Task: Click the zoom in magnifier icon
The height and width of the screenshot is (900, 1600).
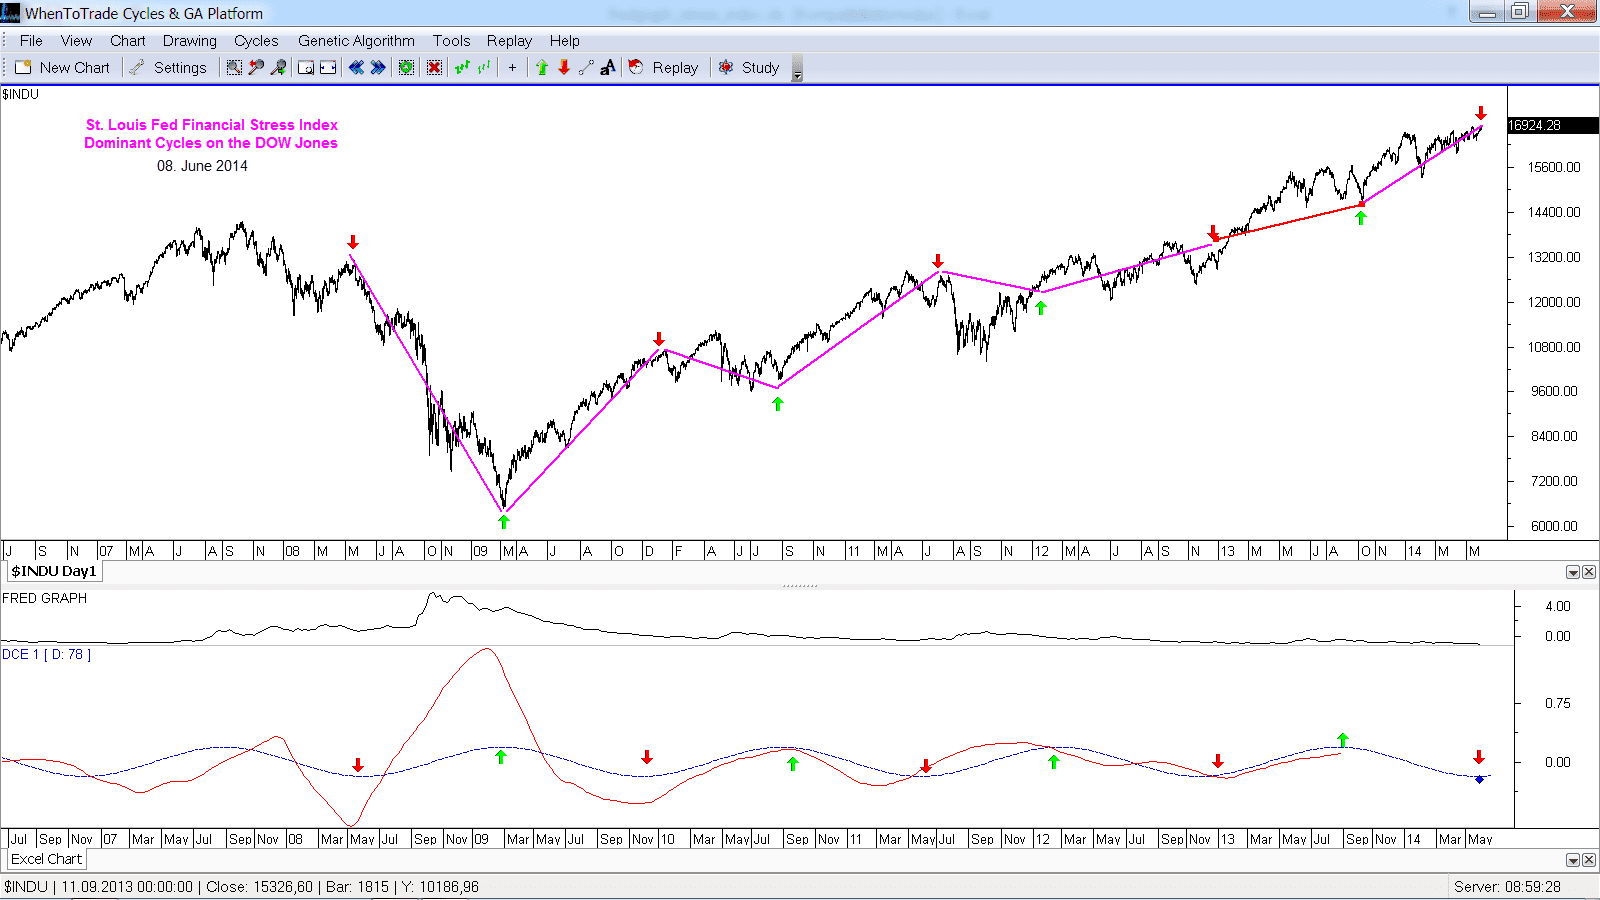Action: tap(256, 67)
